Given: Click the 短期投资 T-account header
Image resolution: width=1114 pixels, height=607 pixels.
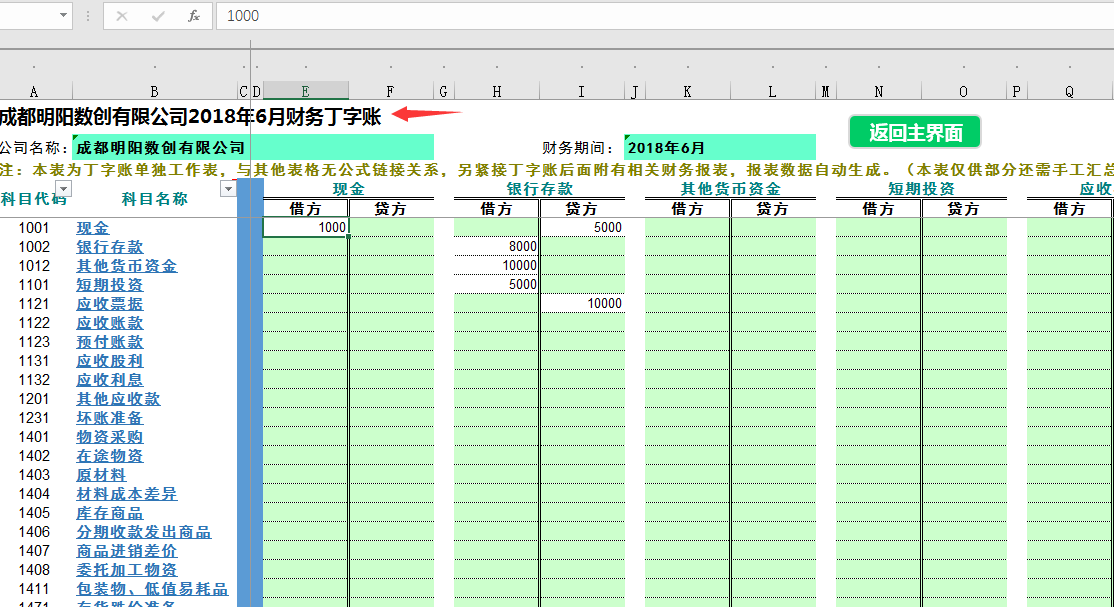Looking at the screenshot, I should click(921, 189).
